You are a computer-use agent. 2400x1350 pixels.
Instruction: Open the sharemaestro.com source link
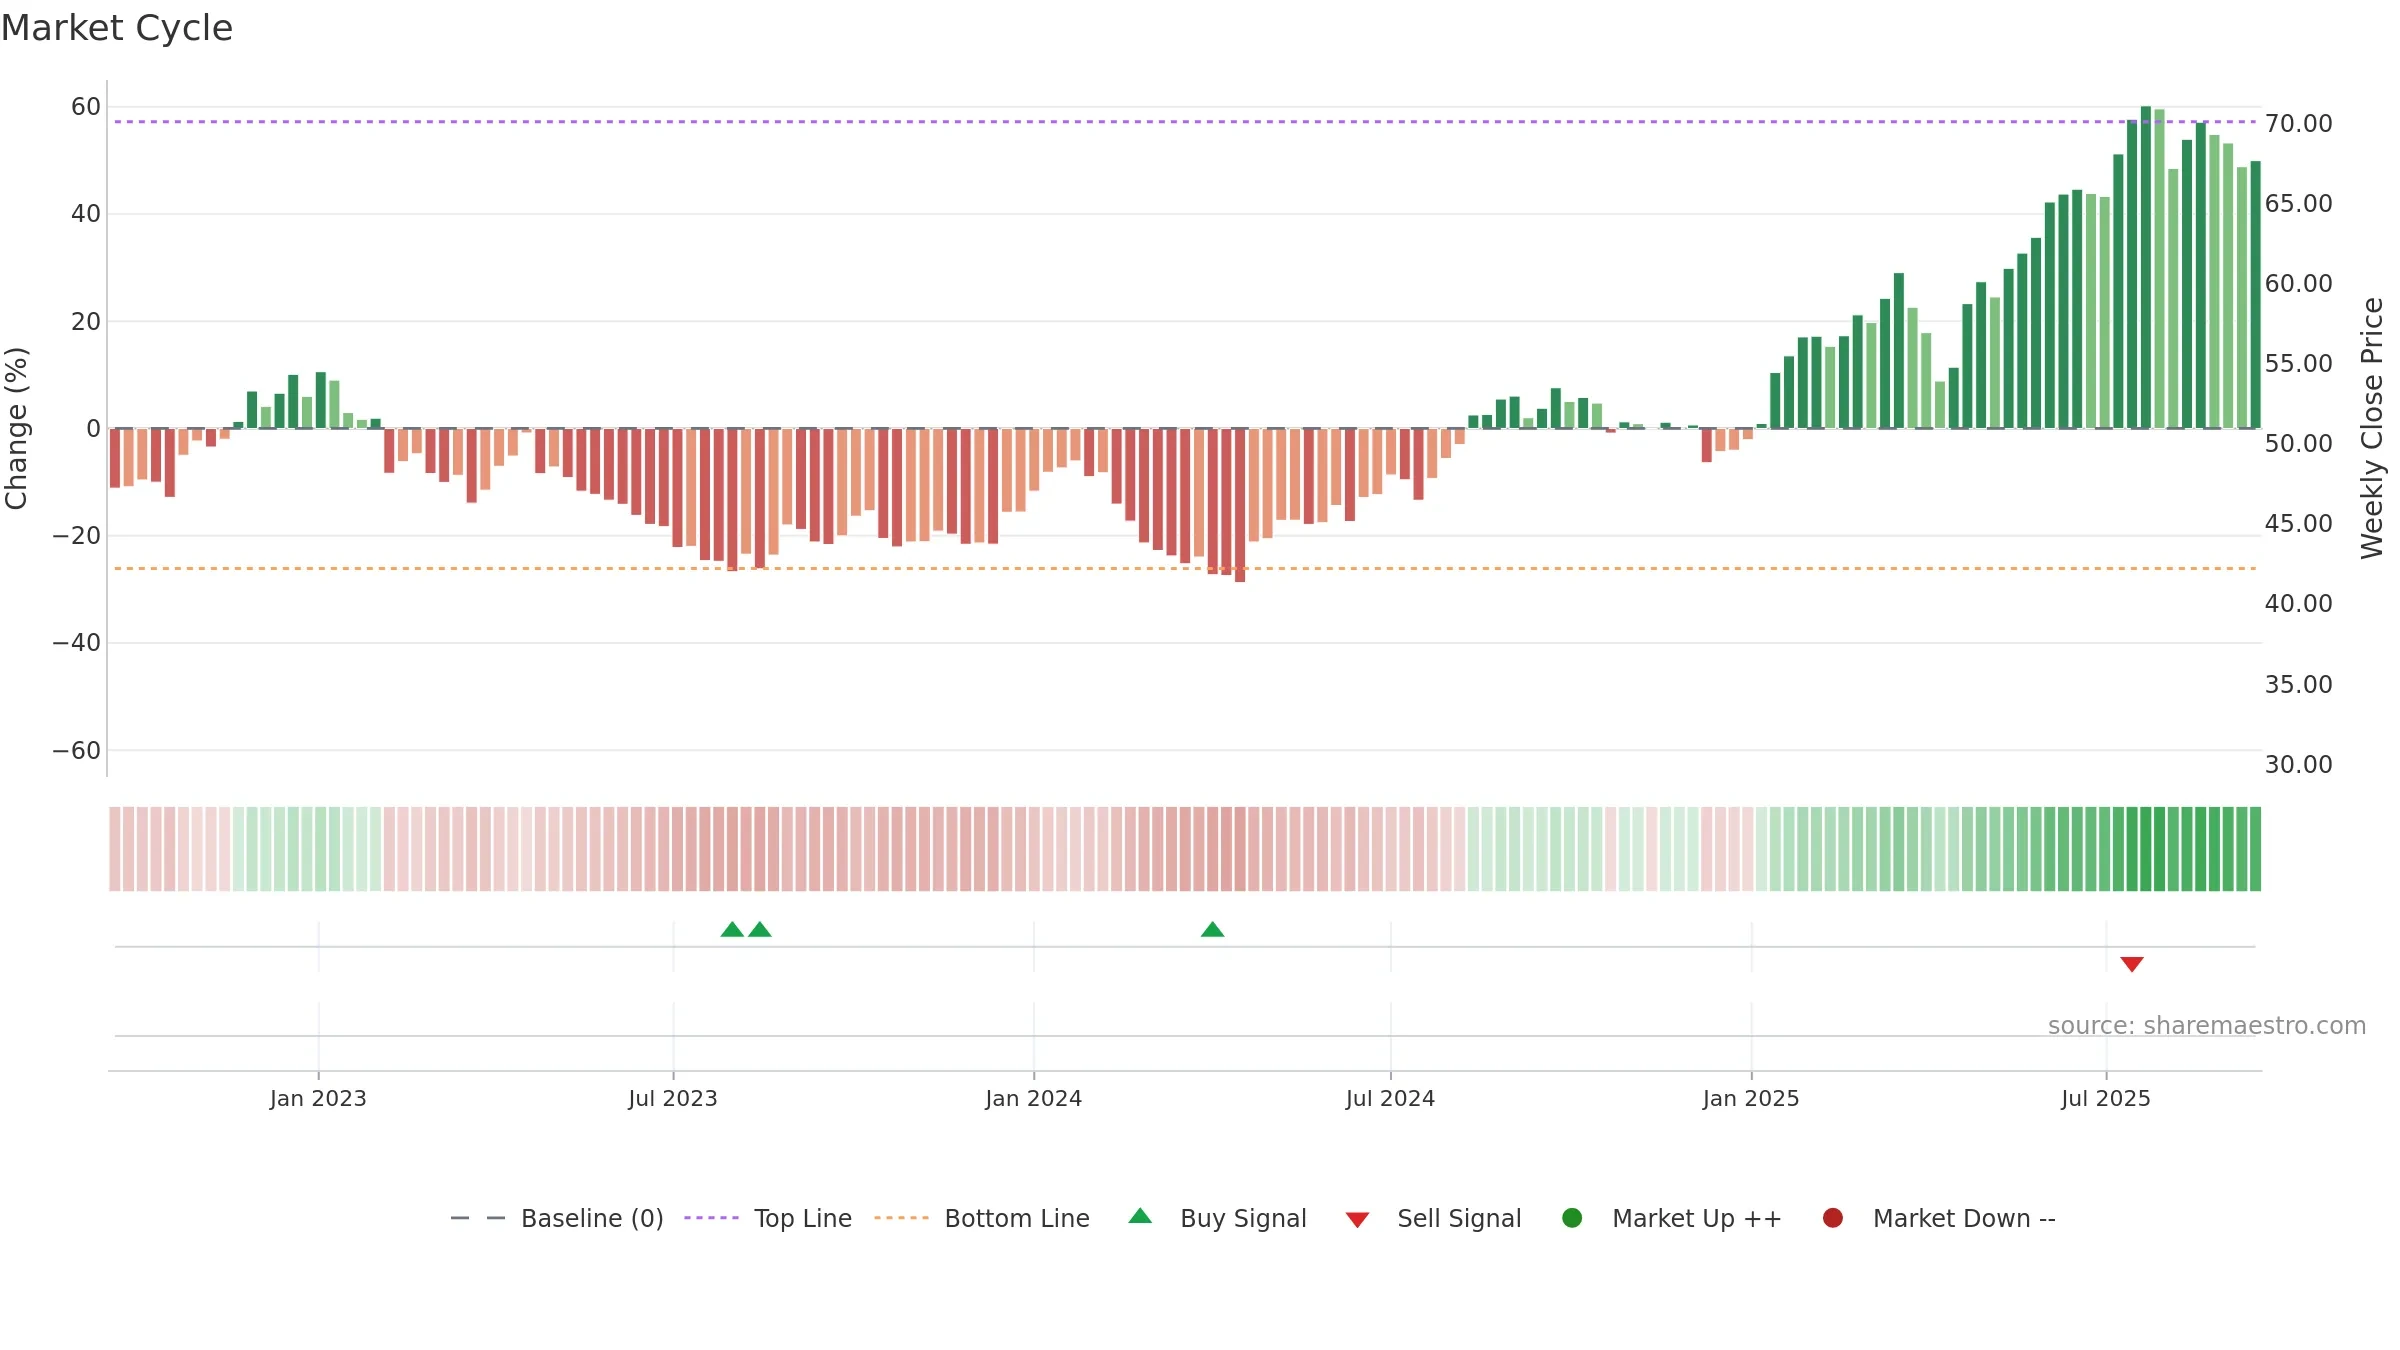pos(2207,1025)
